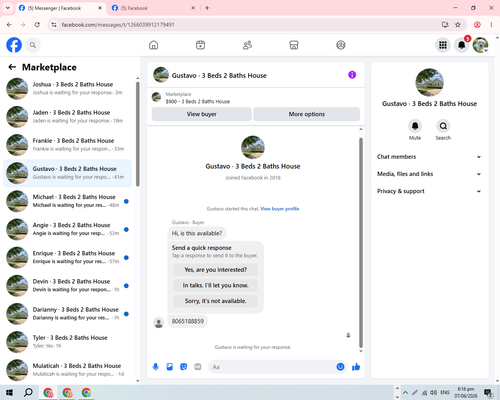Viewport: 500px width, 400px height.
Task: Open the emoji picker in message box
Action: [340, 367]
